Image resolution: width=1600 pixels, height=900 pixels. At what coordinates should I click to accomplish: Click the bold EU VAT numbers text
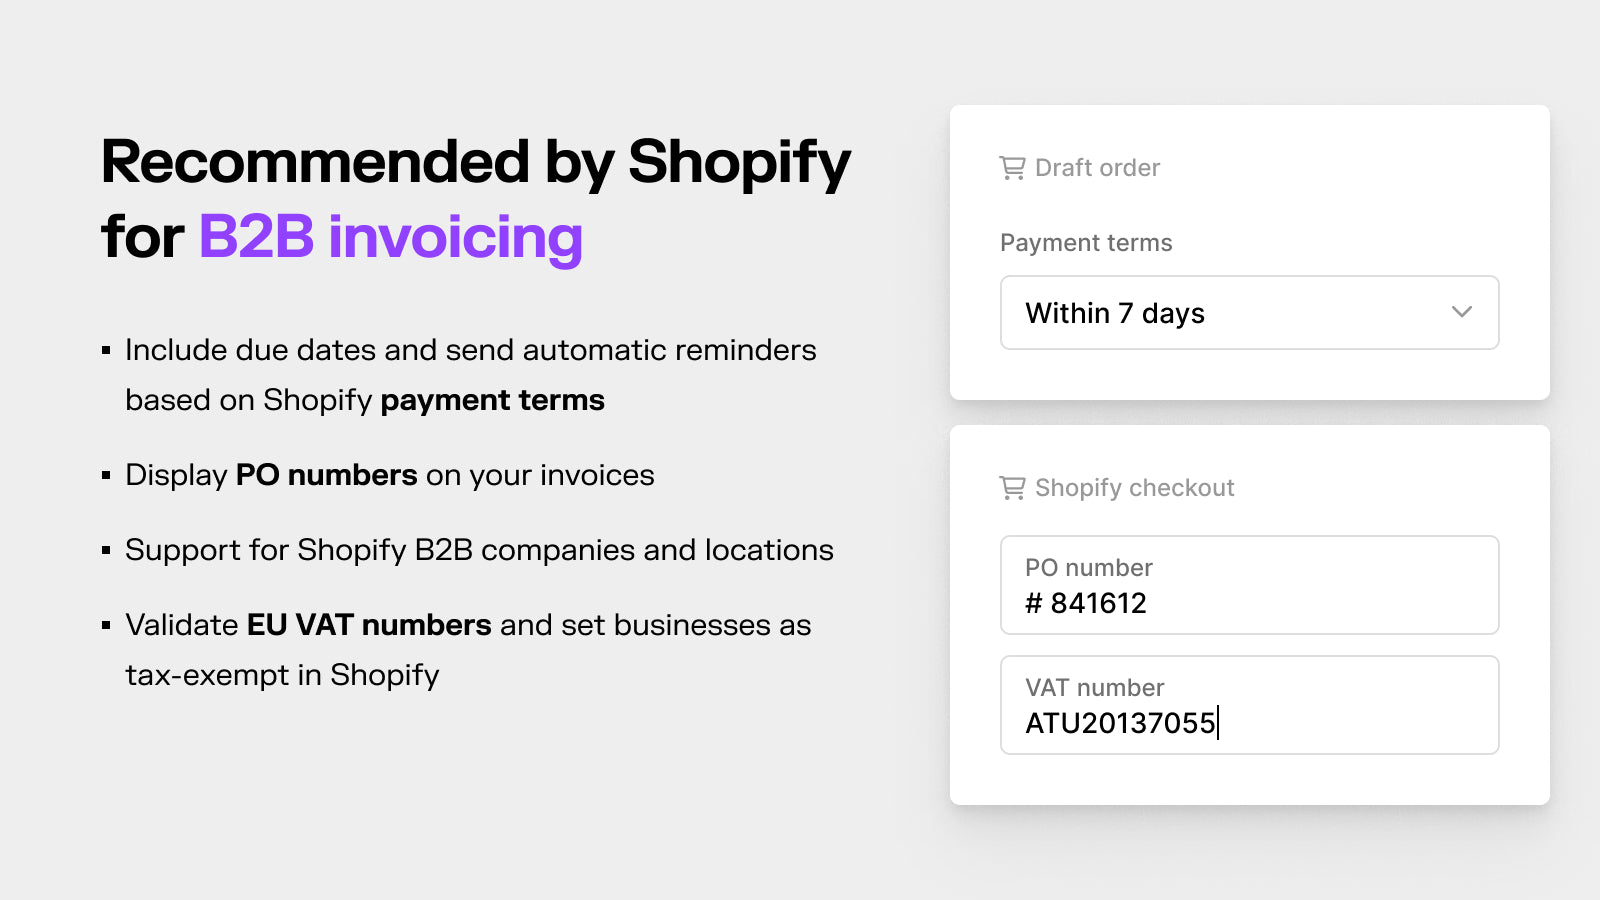[369, 625]
